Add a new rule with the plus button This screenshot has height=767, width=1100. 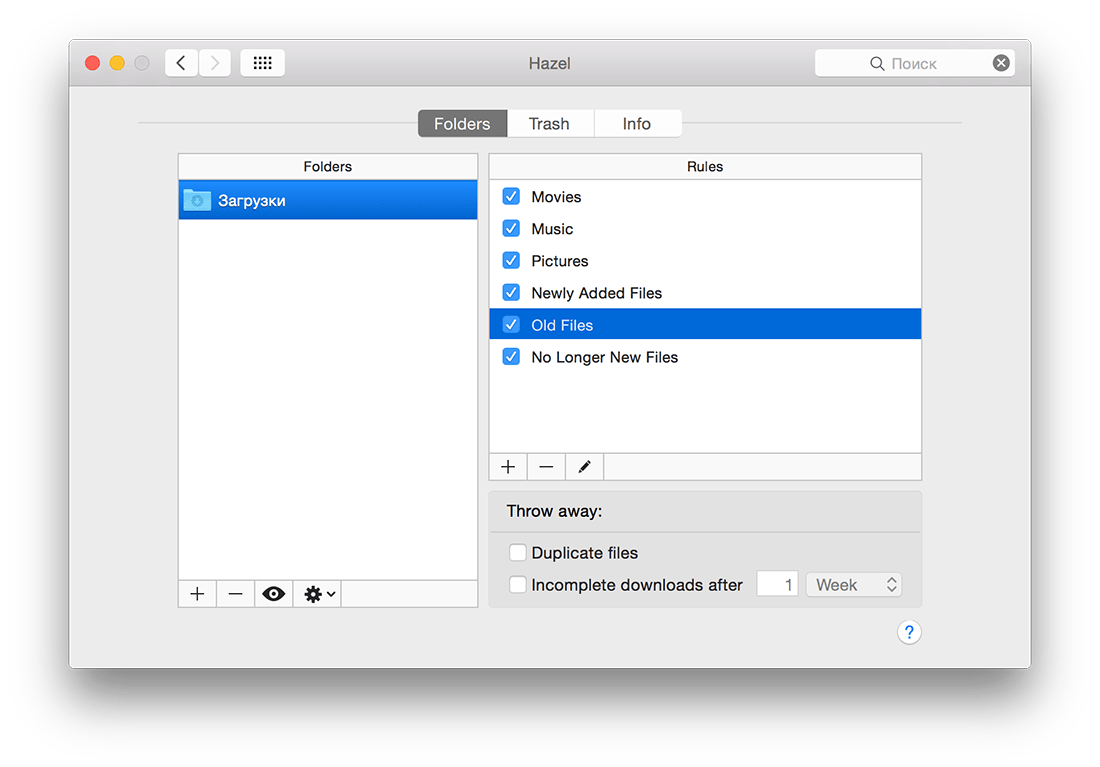[x=508, y=467]
